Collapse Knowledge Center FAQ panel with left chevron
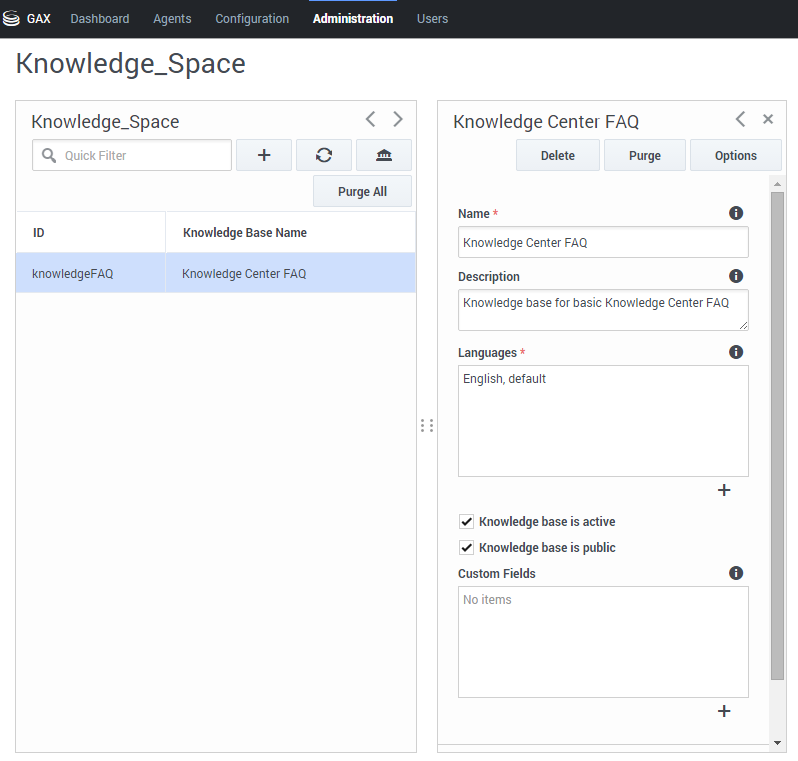Image resolution: width=798 pixels, height=761 pixels. pyautogui.click(x=740, y=119)
